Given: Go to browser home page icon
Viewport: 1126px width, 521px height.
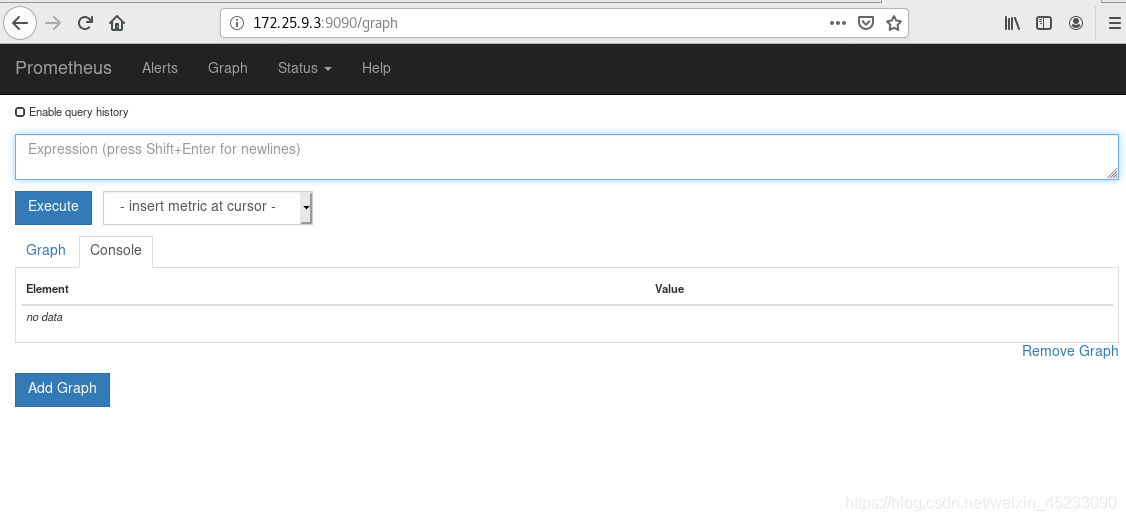Looking at the screenshot, I should click(117, 23).
